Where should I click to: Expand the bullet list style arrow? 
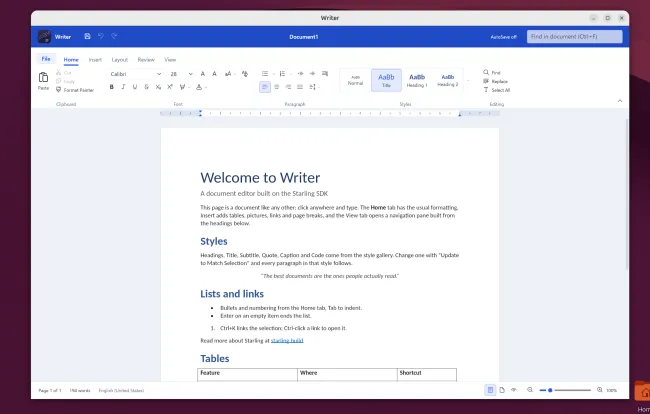pos(274,74)
